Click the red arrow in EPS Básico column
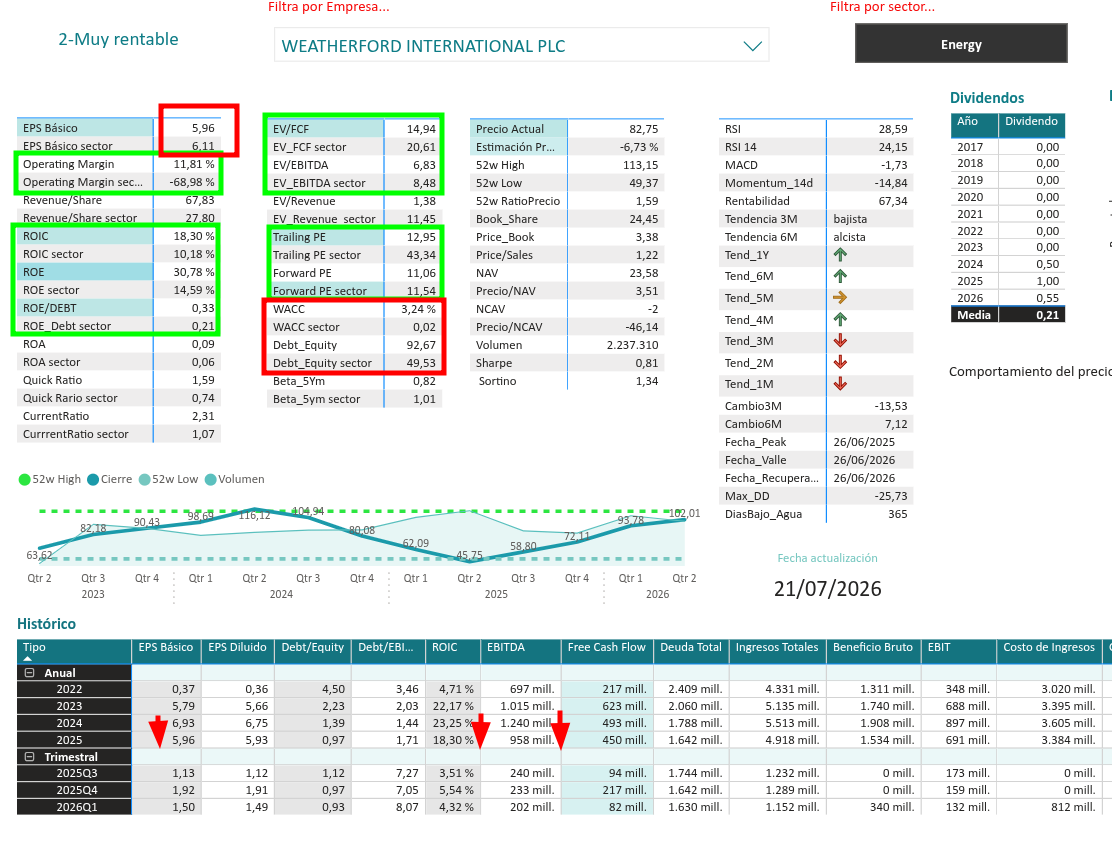 158,732
